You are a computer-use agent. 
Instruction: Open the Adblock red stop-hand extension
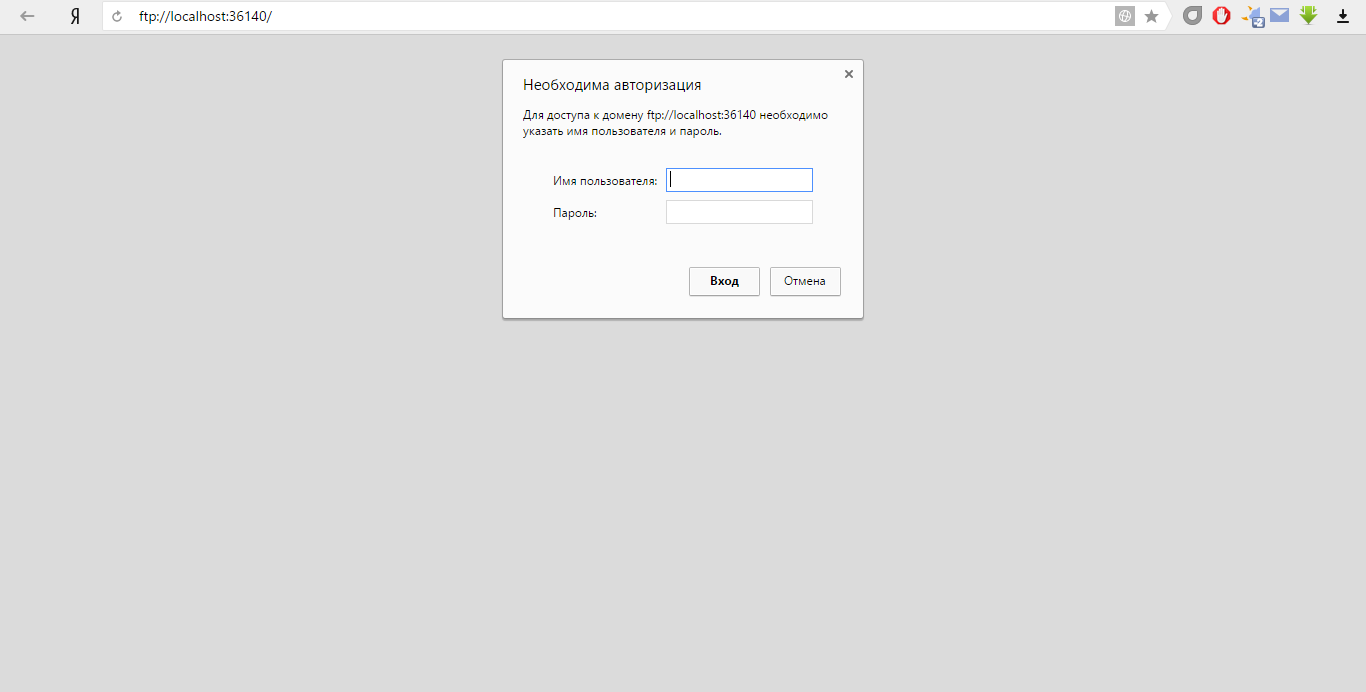click(x=1221, y=16)
